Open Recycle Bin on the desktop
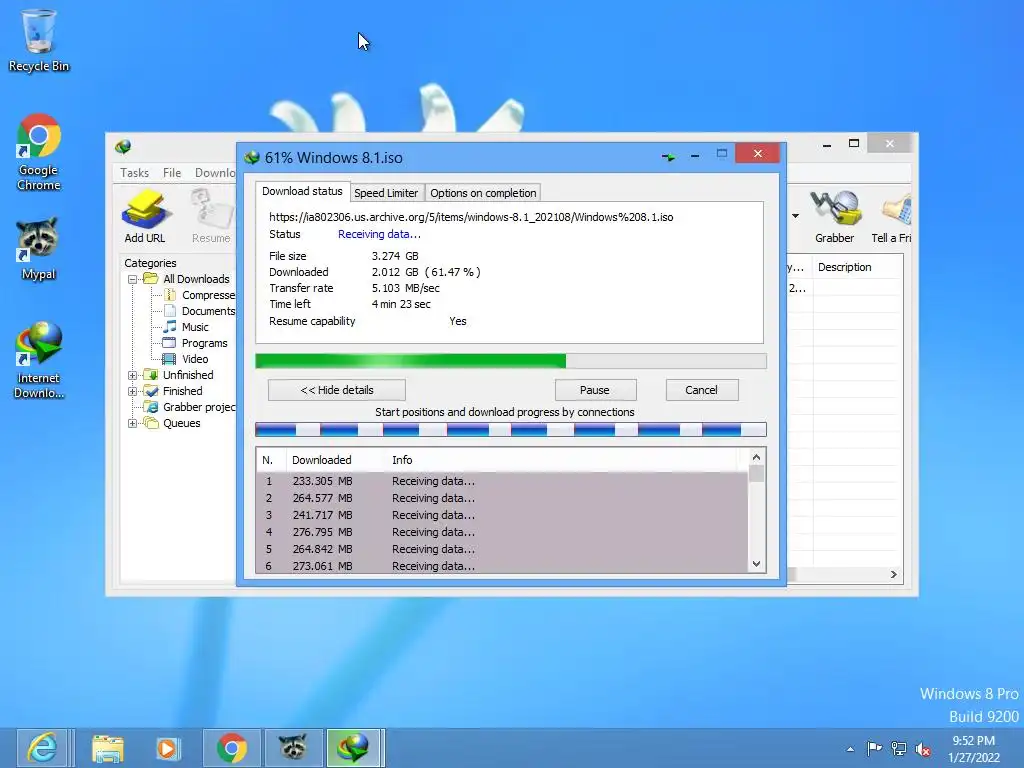 (x=39, y=40)
